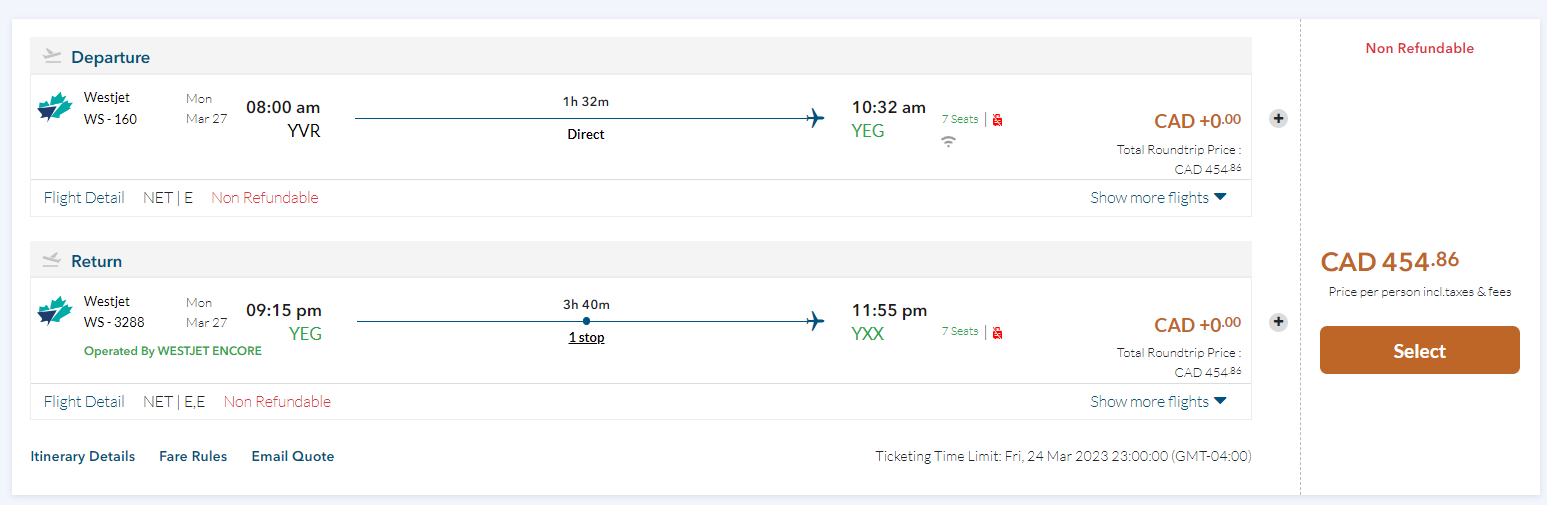This screenshot has width=1547, height=505.
Task: Click the Westjet logo on departure flight
Action: coord(55,106)
